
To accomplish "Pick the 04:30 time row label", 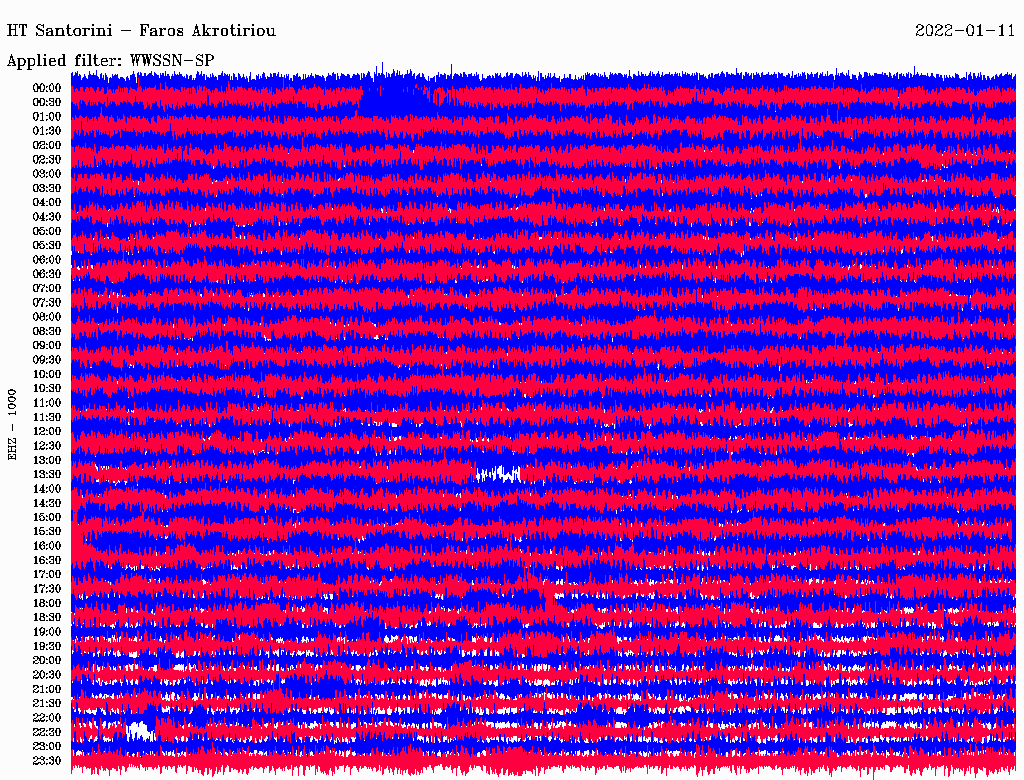I will pos(47,217).
